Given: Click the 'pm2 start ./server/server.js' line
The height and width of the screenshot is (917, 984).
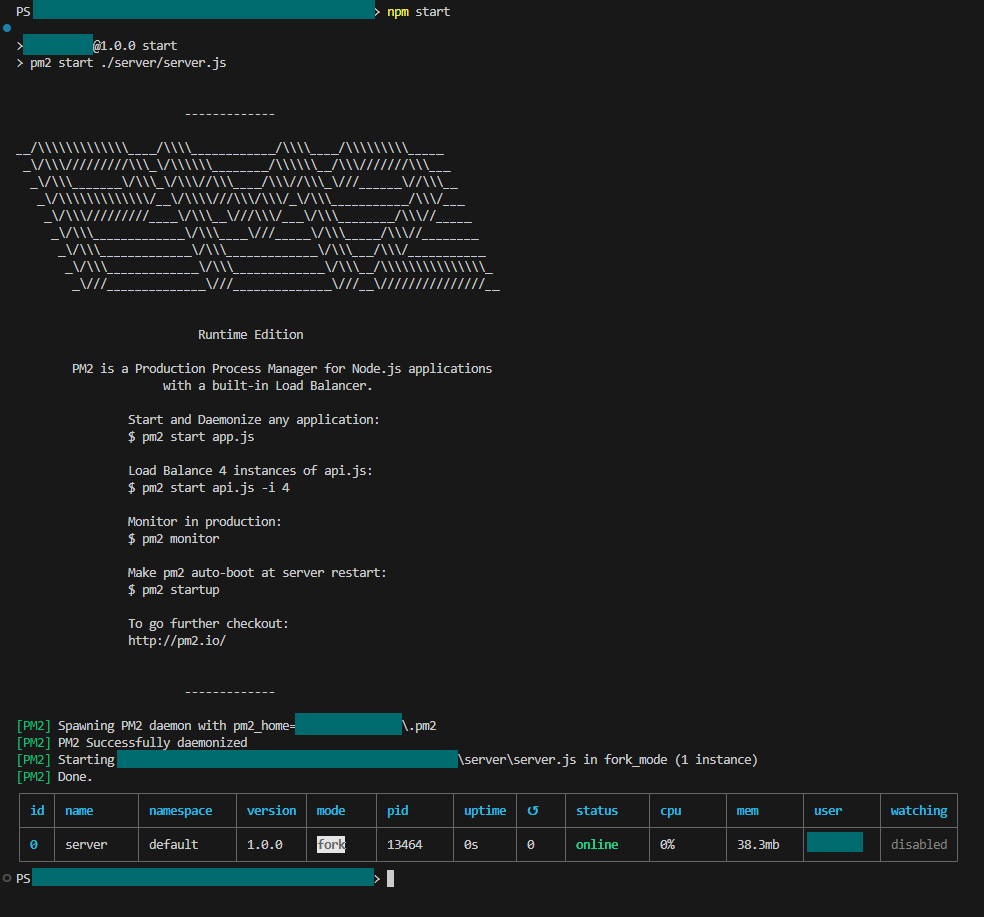Looking at the screenshot, I should (x=128, y=63).
